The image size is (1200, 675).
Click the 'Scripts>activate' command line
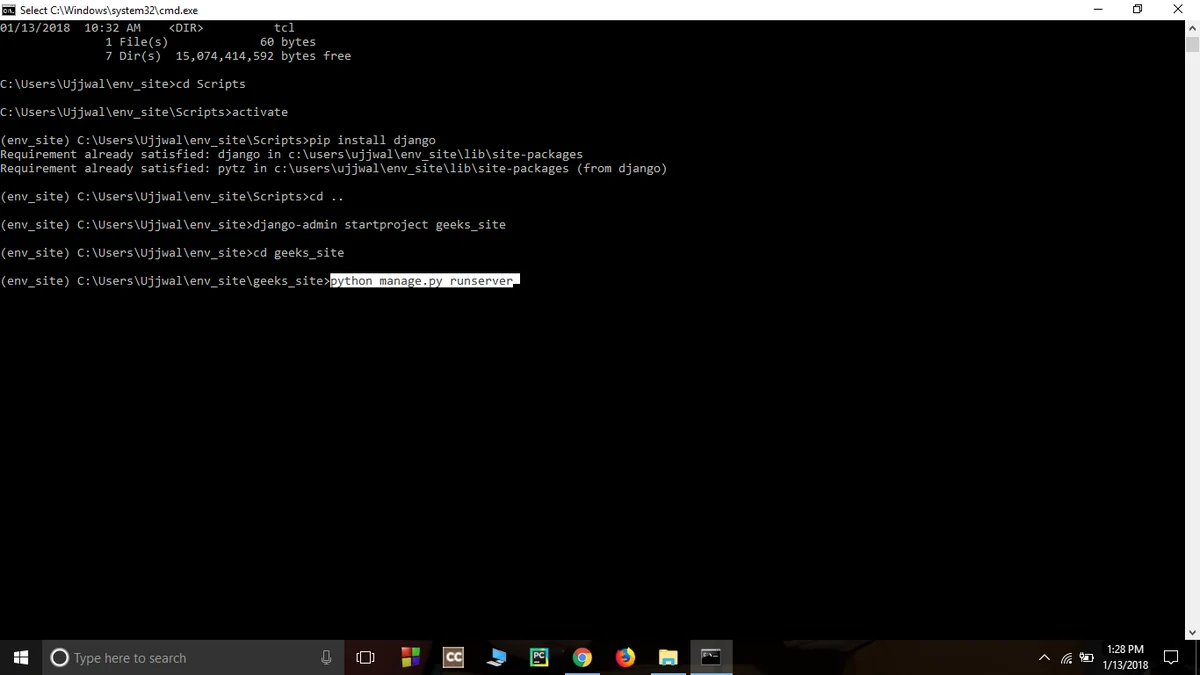point(144,112)
